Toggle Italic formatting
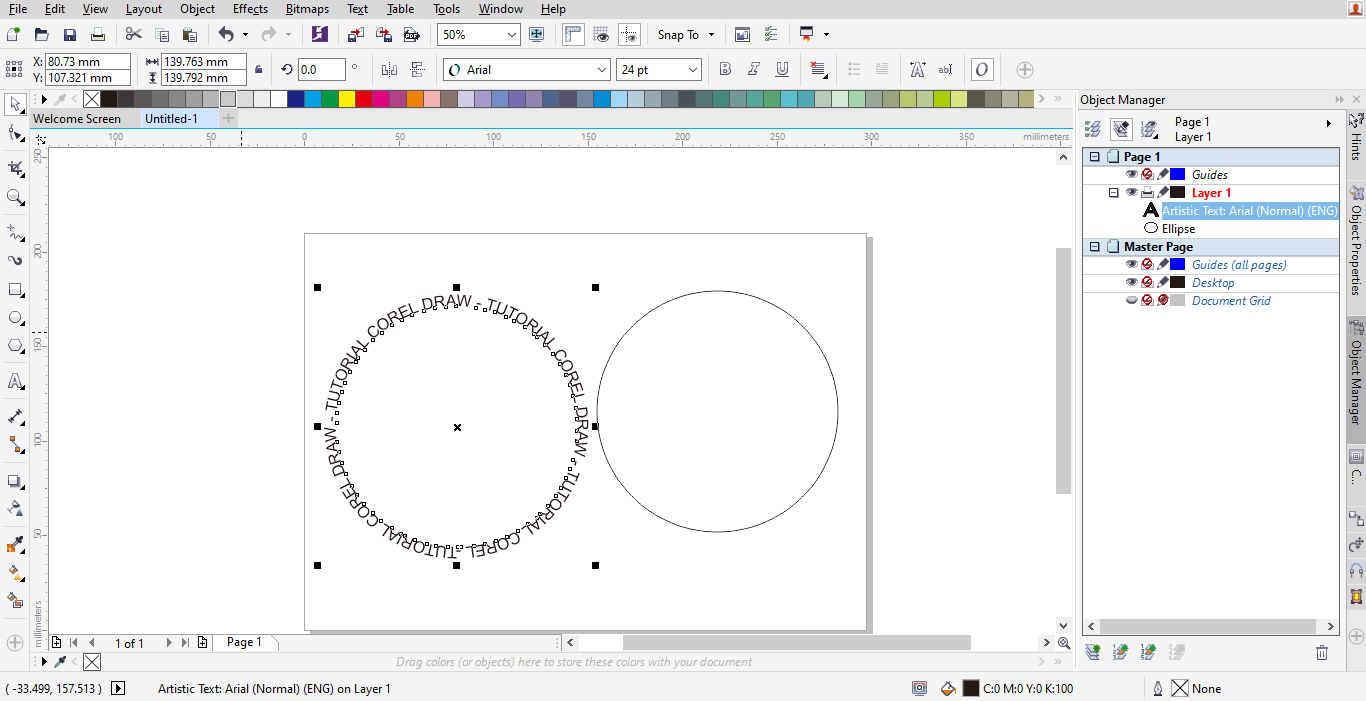Screen dimensions: 1366x701 [754, 70]
